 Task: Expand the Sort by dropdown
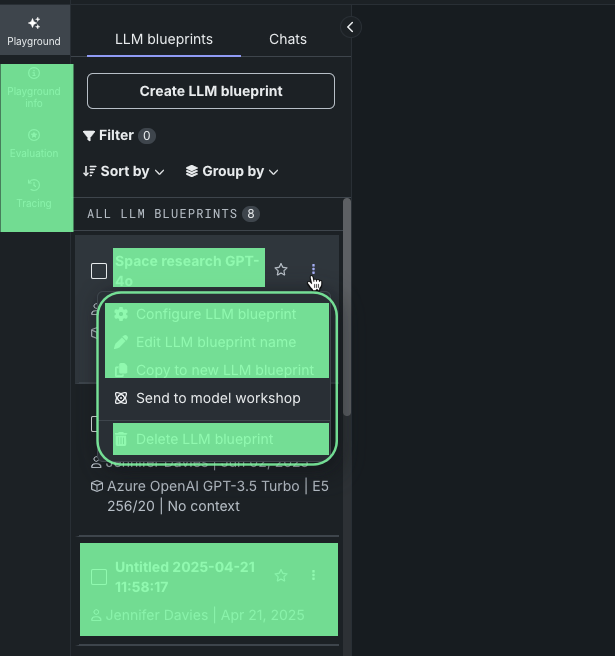123,172
